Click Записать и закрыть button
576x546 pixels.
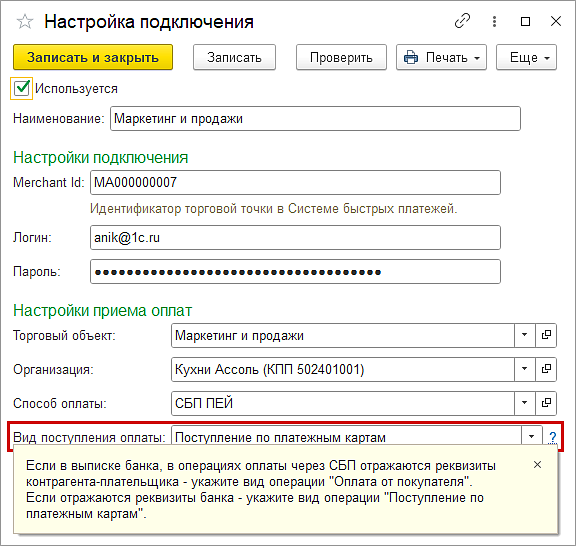click(93, 57)
